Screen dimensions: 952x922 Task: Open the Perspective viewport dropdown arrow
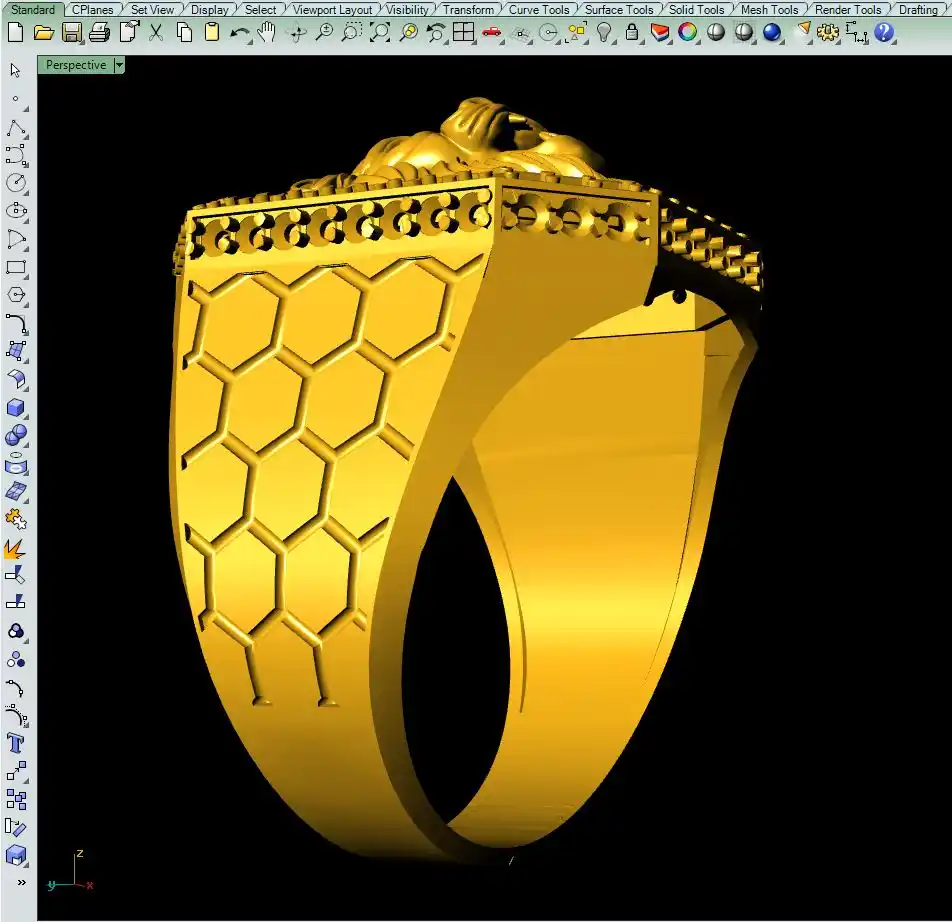(119, 65)
